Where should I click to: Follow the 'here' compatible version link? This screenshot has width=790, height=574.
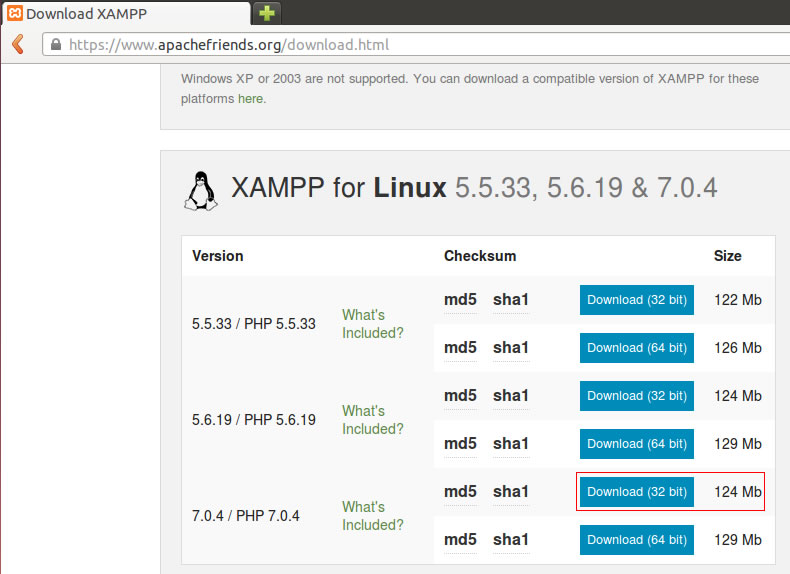coord(250,99)
